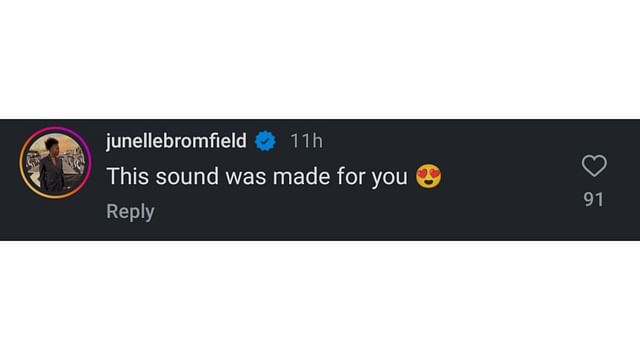Viewport: 640px width, 360px height.
Task: Click 'This' at the comment start
Action: pos(127,176)
